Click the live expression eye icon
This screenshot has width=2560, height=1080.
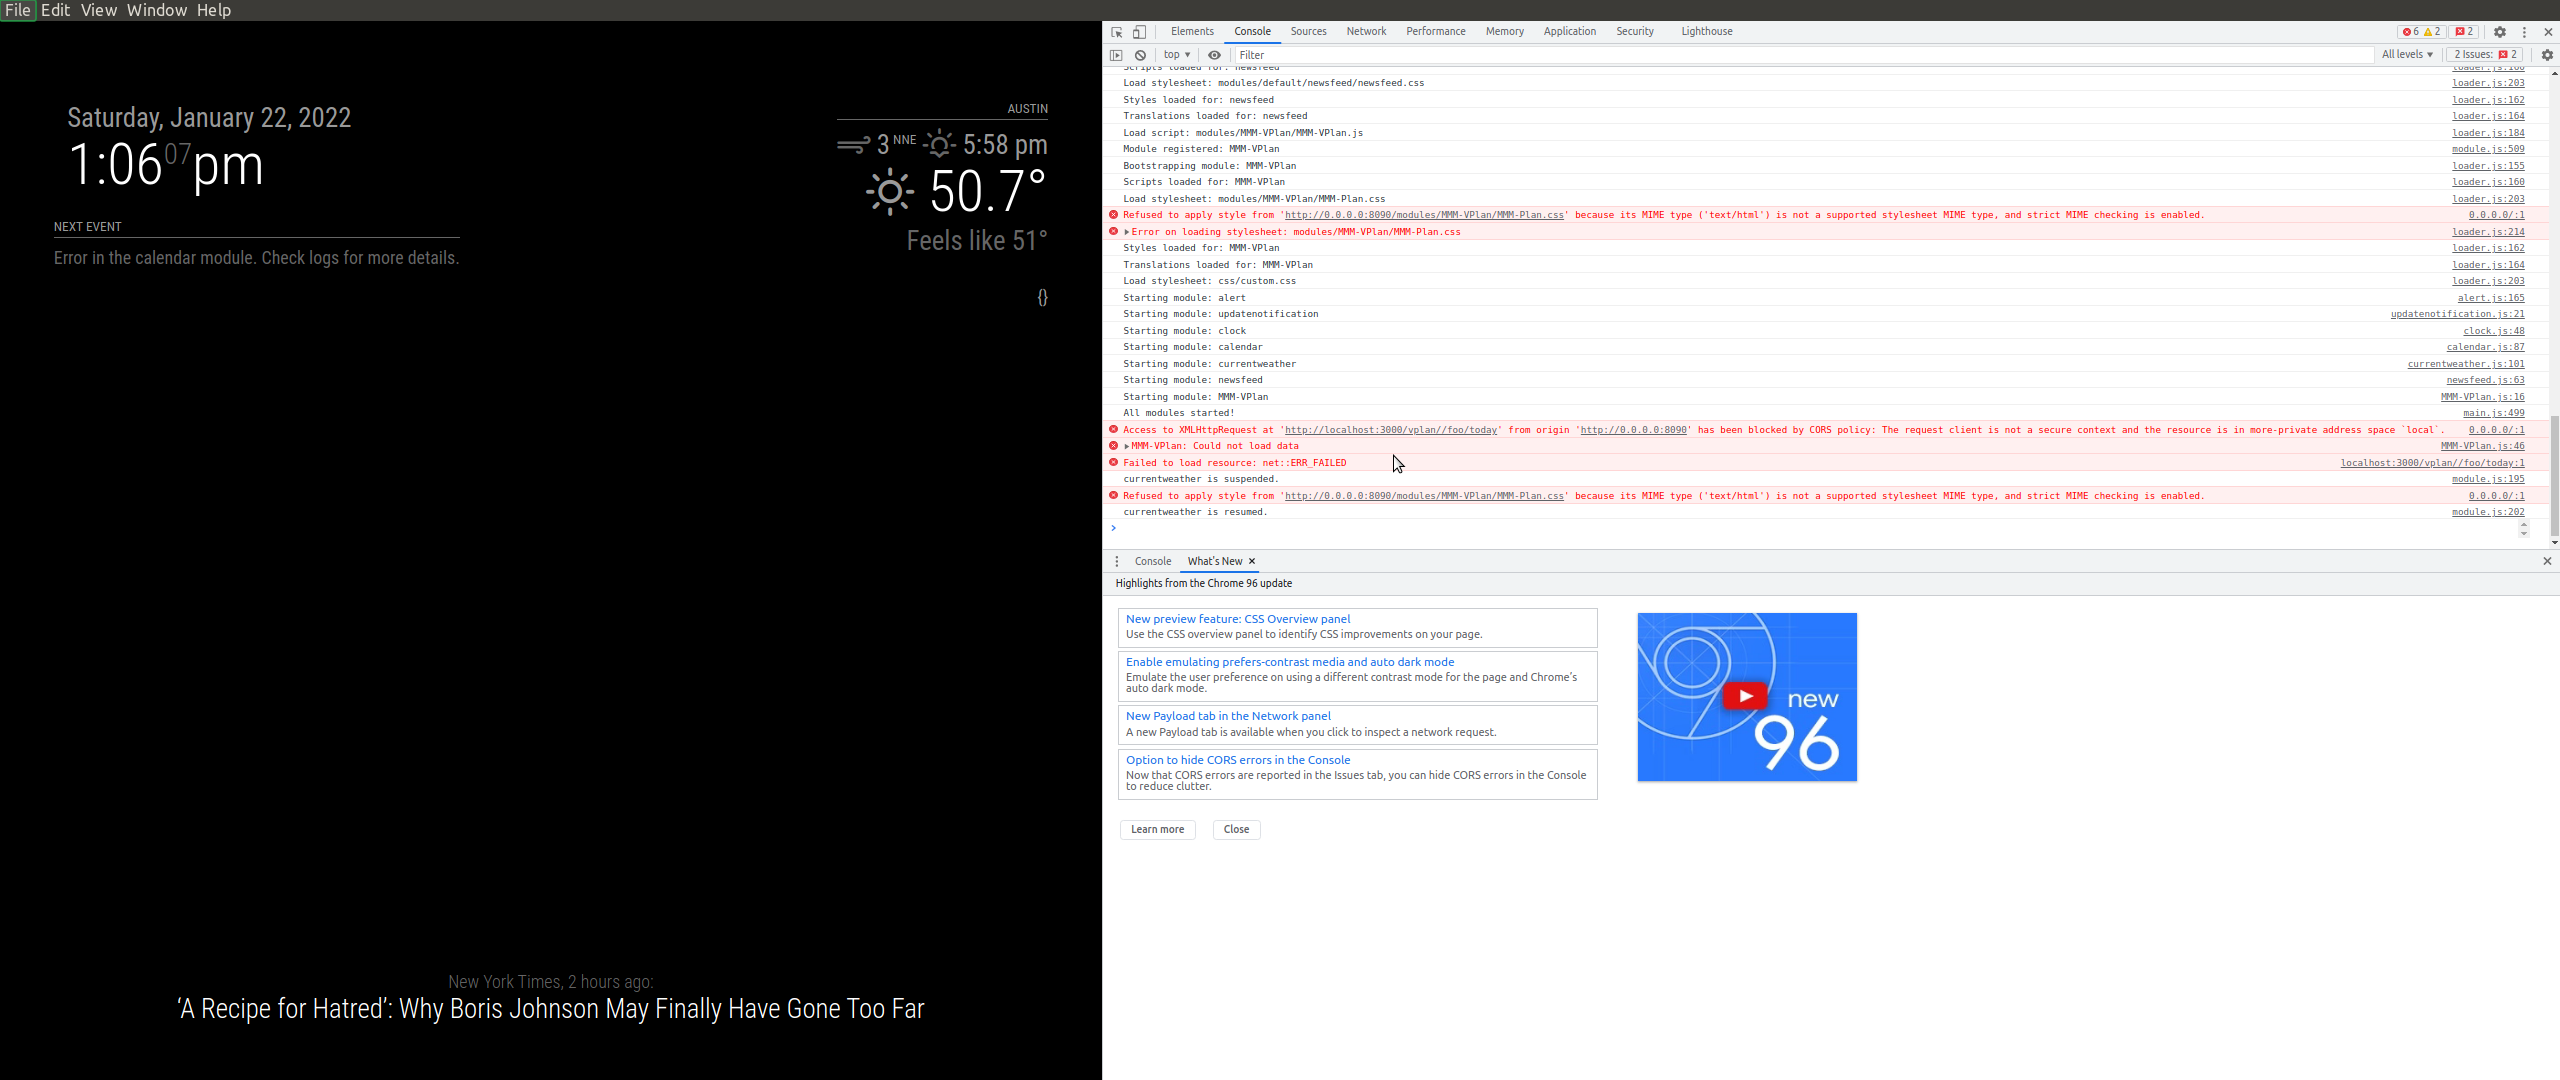pyautogui.click(x=1214, y=55)
